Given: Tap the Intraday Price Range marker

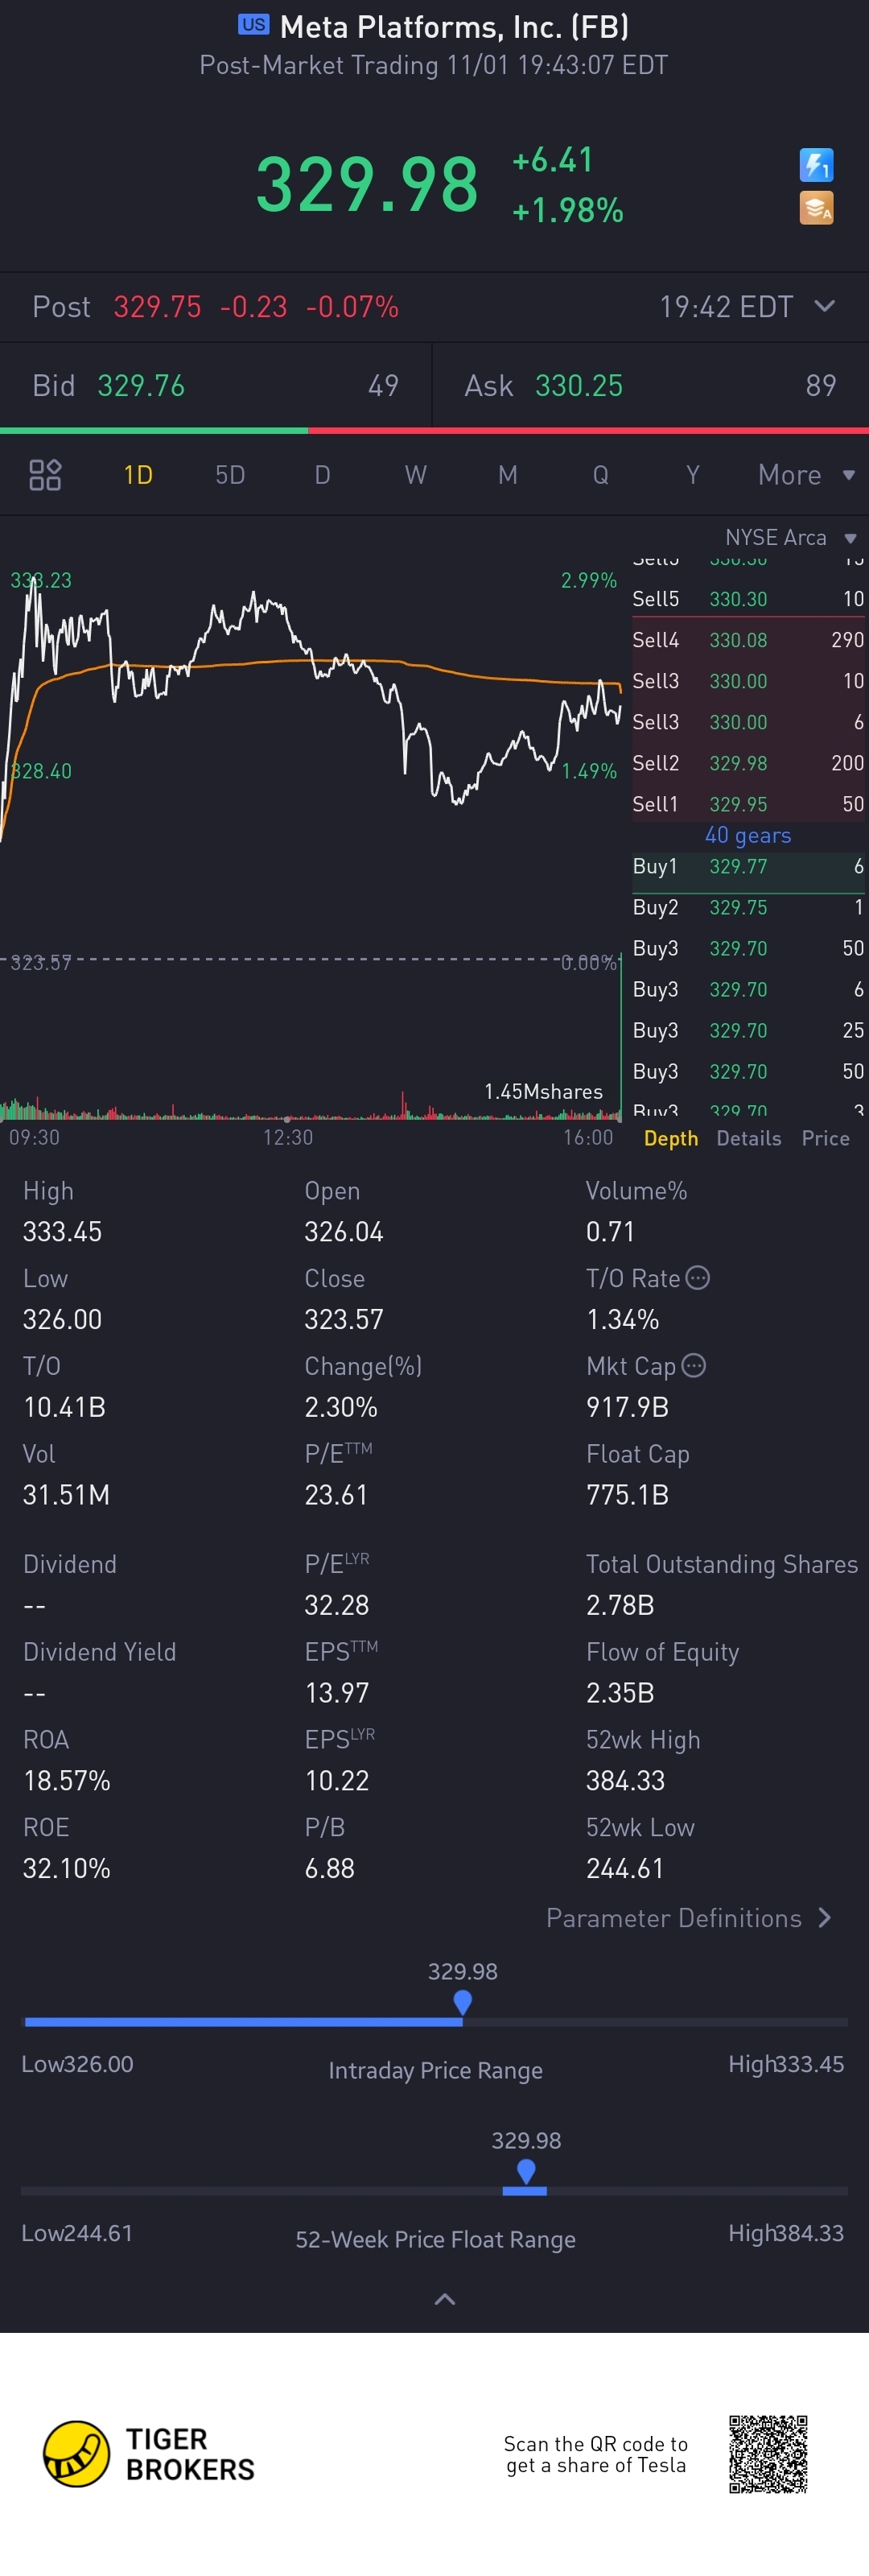Looking at the screenshot, I should [462, 2002].
